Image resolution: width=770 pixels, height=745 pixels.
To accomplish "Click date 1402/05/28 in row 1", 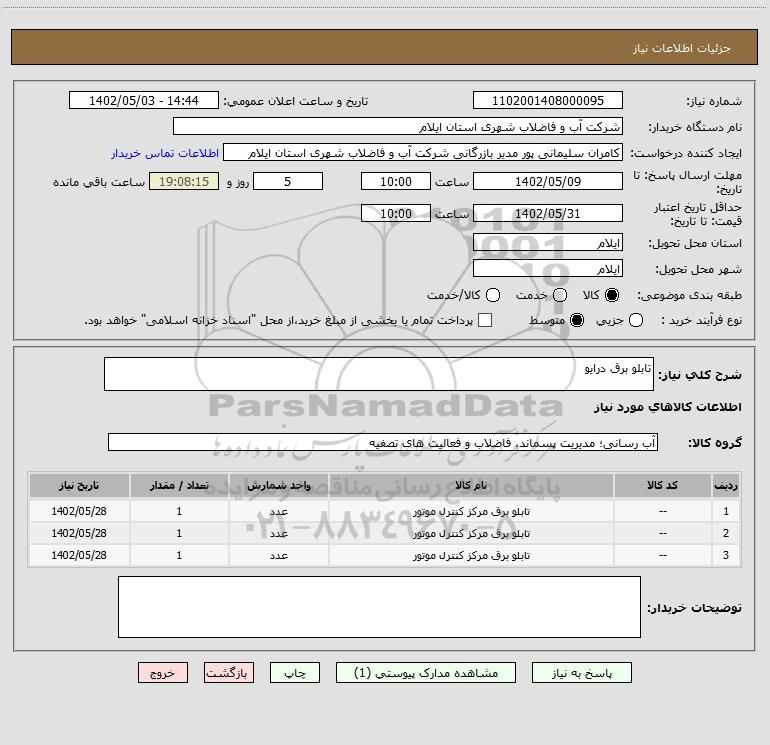I will click(x=79, y=511).
